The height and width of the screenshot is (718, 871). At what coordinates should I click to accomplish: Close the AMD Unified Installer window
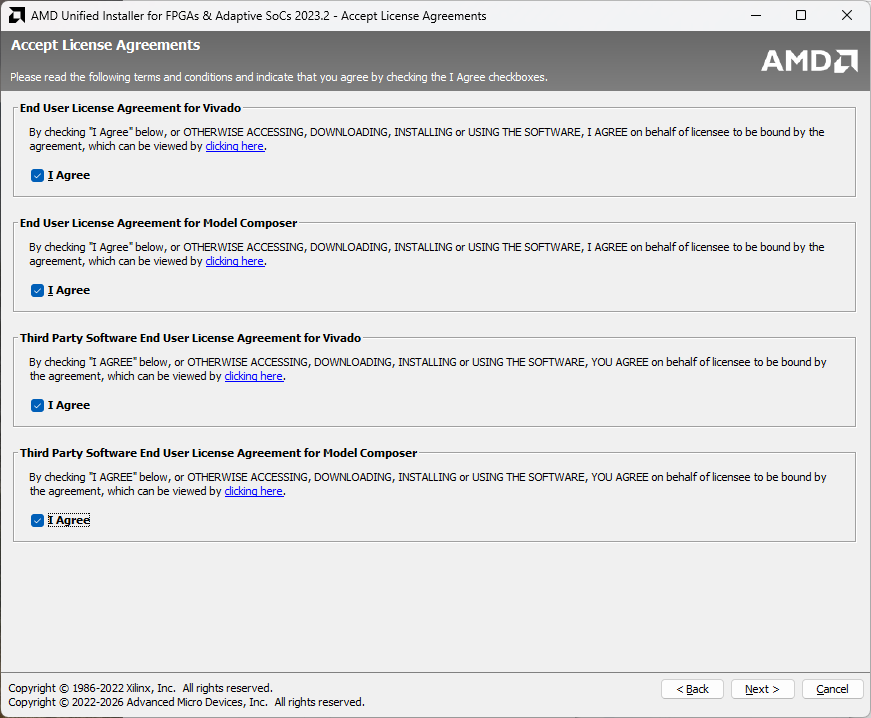click(847, 16)
